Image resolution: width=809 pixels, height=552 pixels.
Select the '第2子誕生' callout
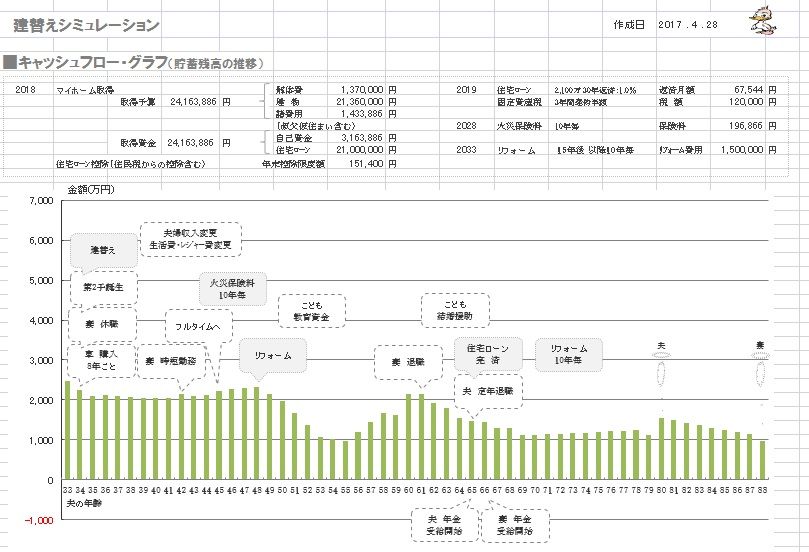pos(103,287)
